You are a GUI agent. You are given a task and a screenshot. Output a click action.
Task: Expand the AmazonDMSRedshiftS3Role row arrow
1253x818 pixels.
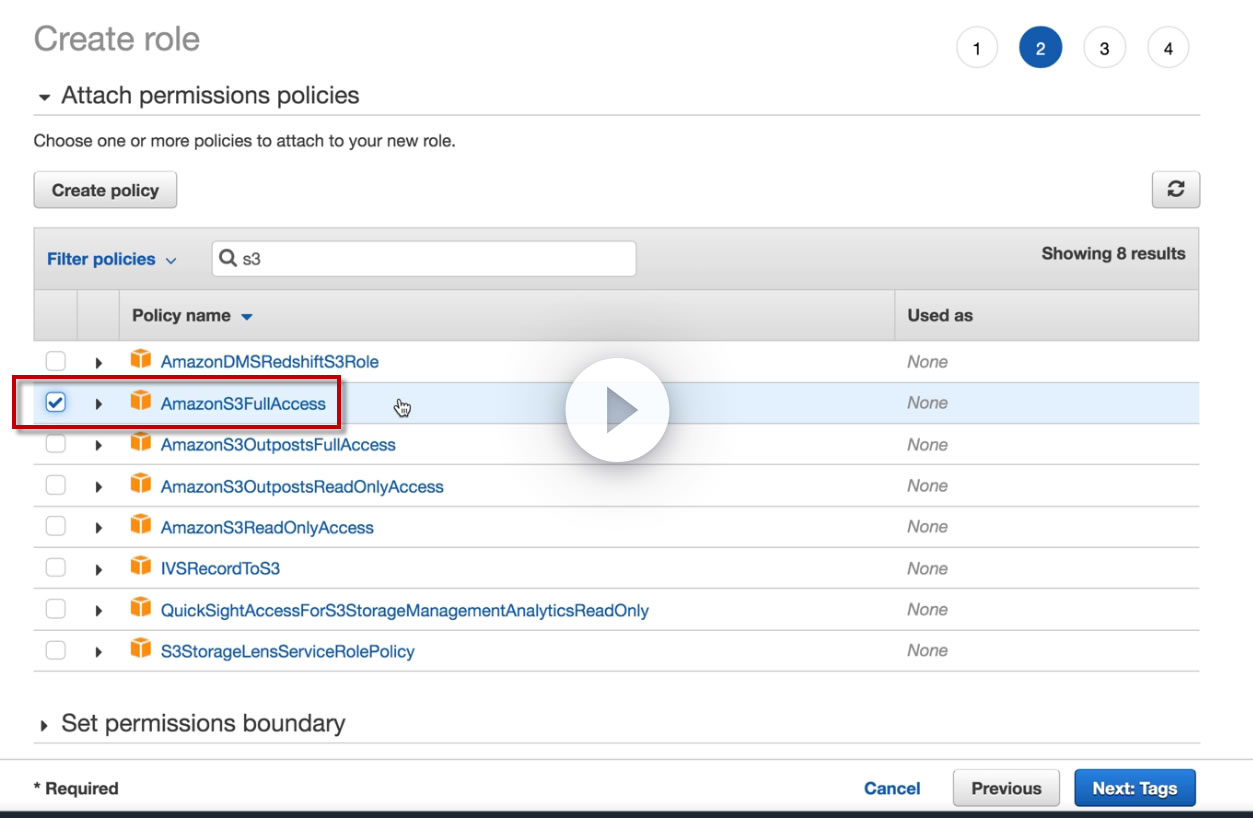[98, 362]
